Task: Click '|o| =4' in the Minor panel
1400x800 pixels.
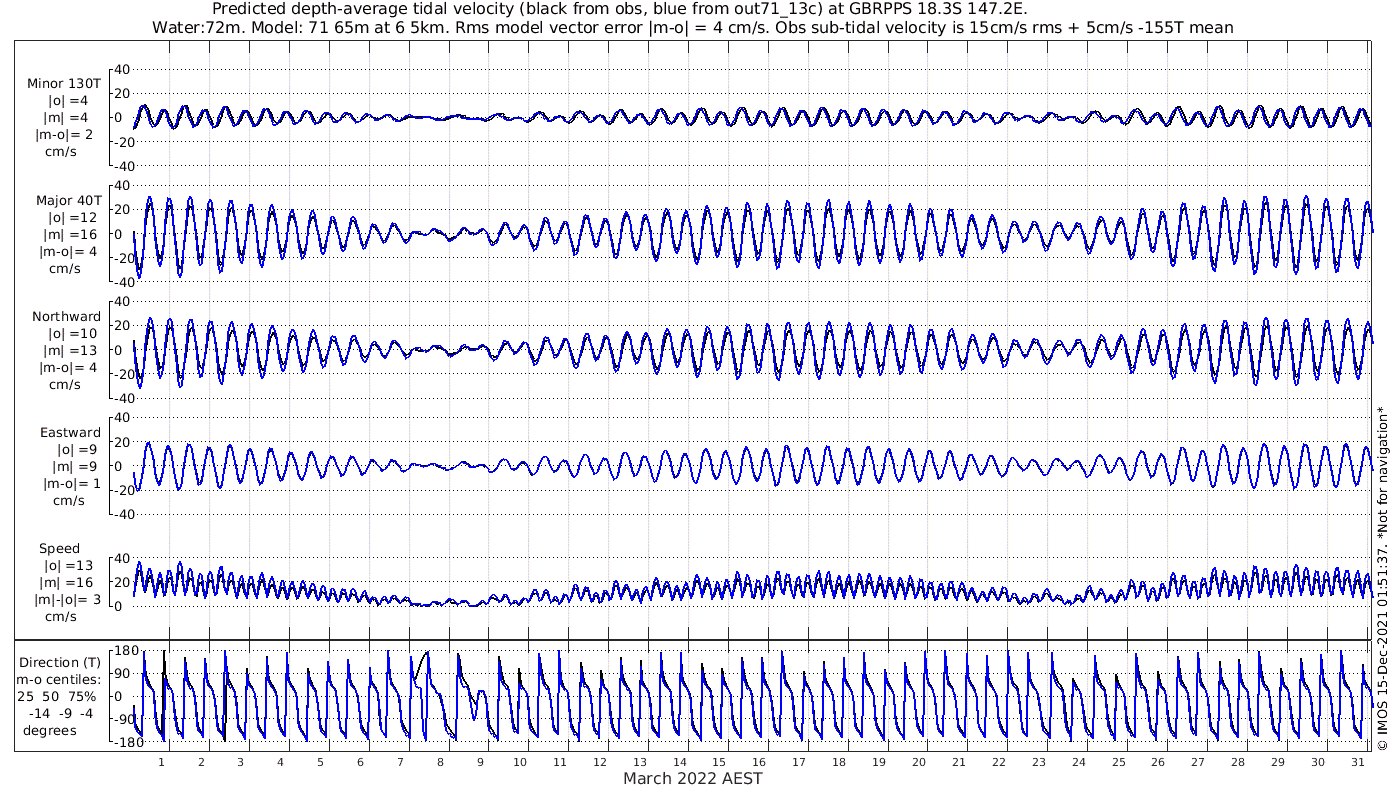Action: pyautogui.click(x=70, y=101)
